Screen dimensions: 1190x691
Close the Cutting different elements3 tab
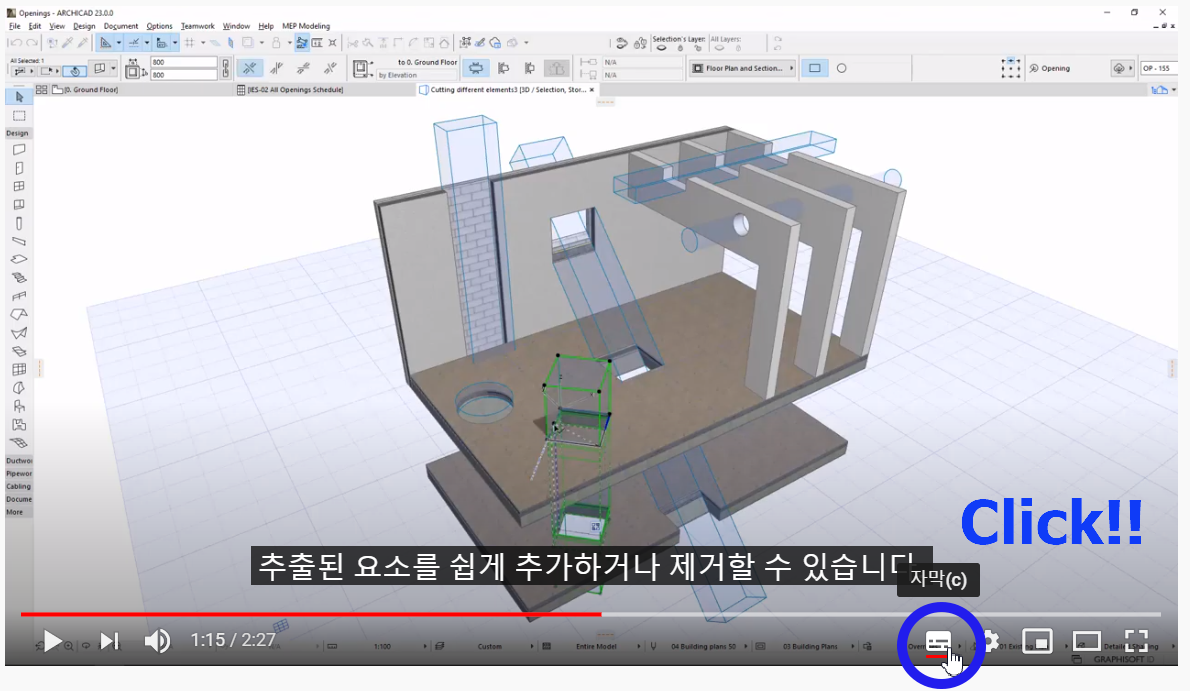pyautogui.click(x=592, y=90)
